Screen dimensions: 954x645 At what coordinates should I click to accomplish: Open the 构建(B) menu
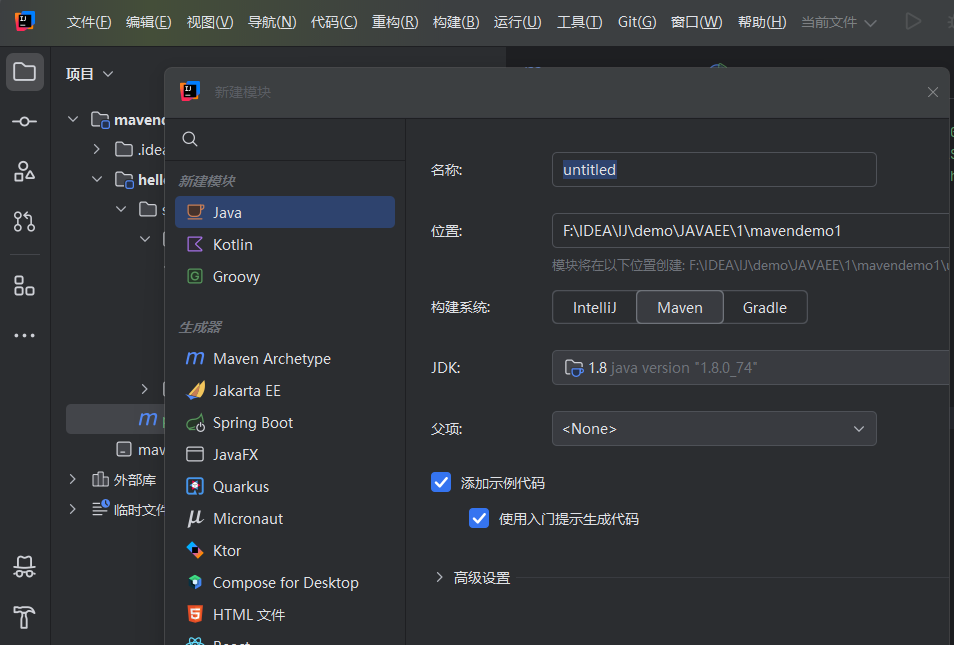[x=456, y=22]
